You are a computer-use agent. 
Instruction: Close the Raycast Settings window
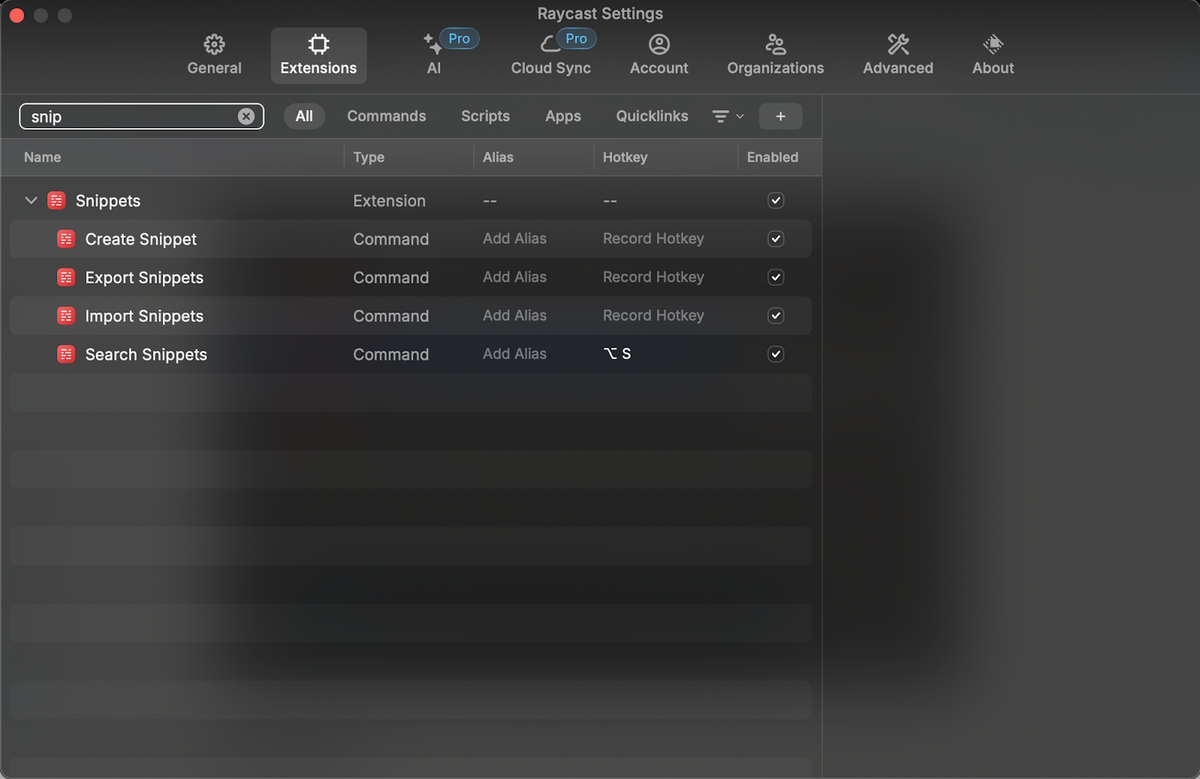pyautogui.click(x=16, y=15)
